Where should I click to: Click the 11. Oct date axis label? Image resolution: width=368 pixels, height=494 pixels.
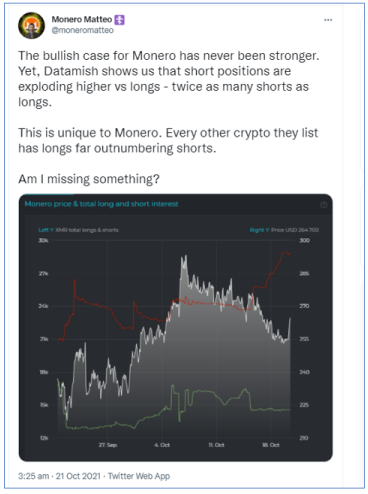click(216, 445)
